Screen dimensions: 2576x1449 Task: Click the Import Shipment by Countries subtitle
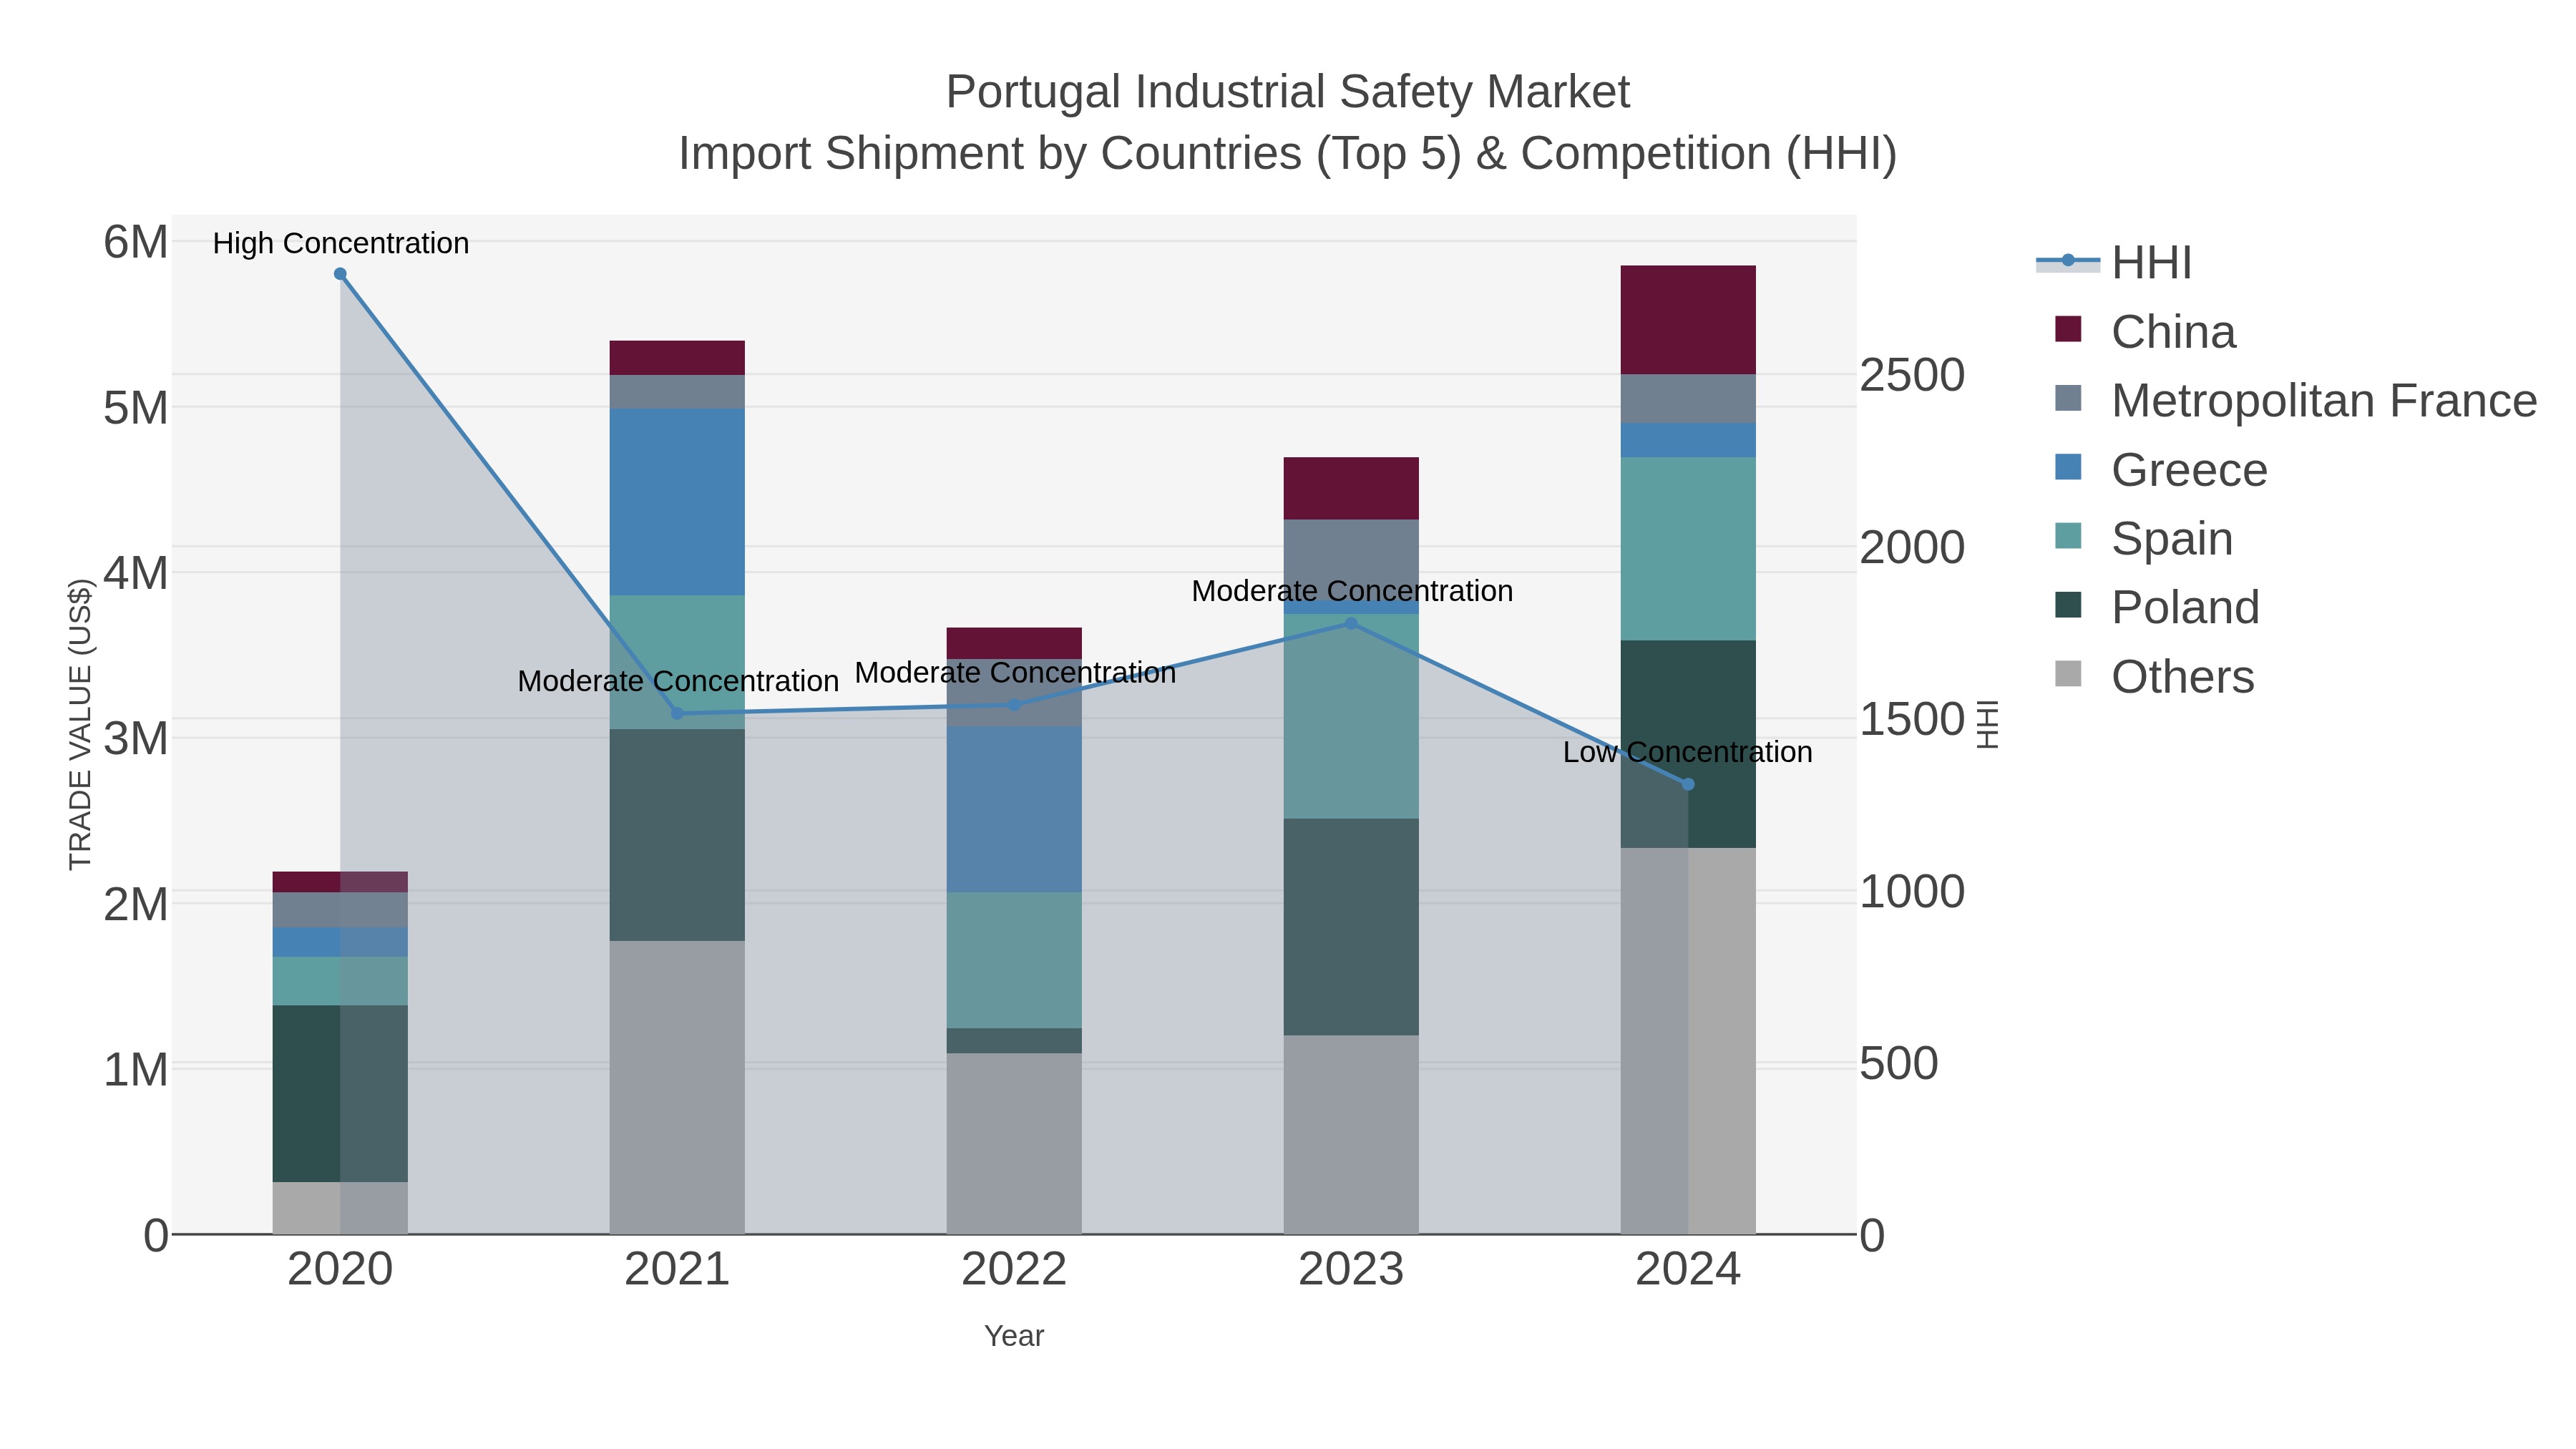(x=1288, y=154)
